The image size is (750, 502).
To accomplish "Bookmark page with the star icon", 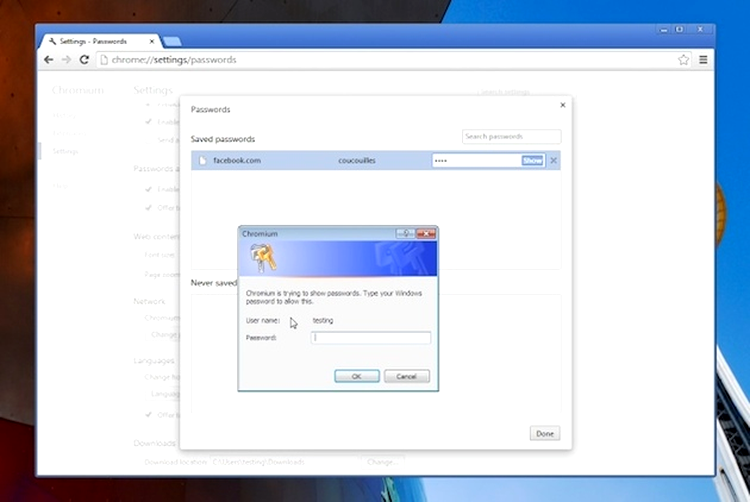I will pos(684,60).
